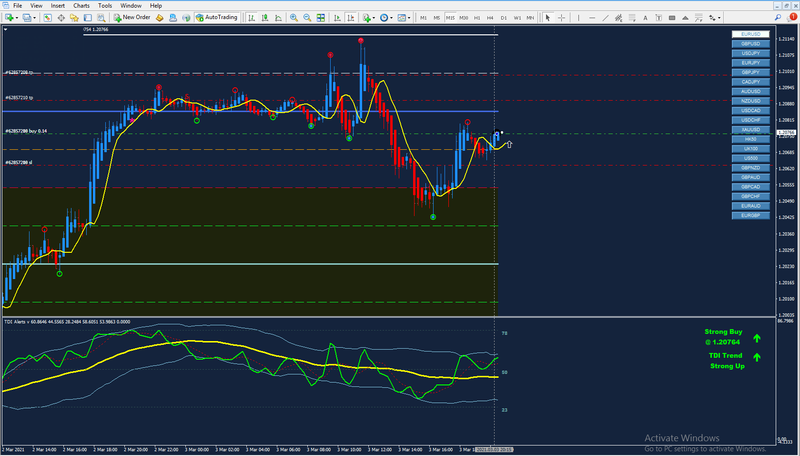Select the H4 timeframe
The width and height of the screenshot is (800, 456).
point(490,18)
